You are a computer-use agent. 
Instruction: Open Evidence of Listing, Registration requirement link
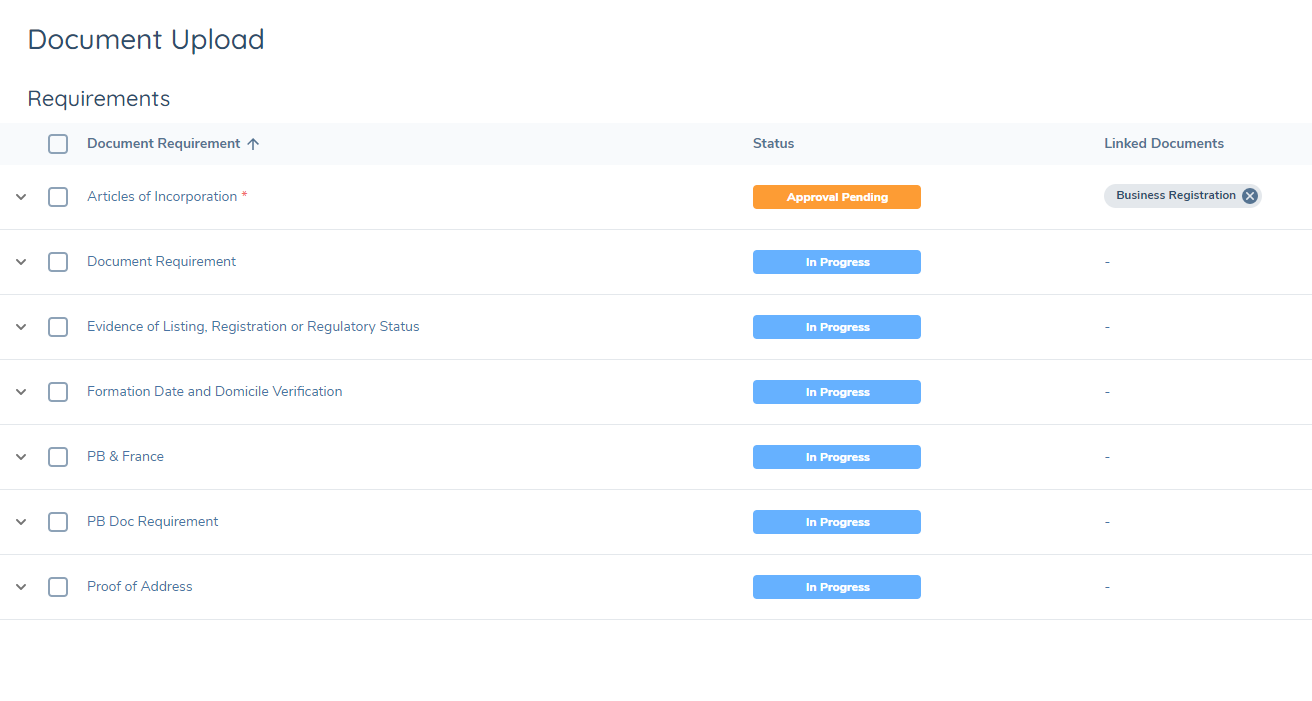click(x=253, y=327)
